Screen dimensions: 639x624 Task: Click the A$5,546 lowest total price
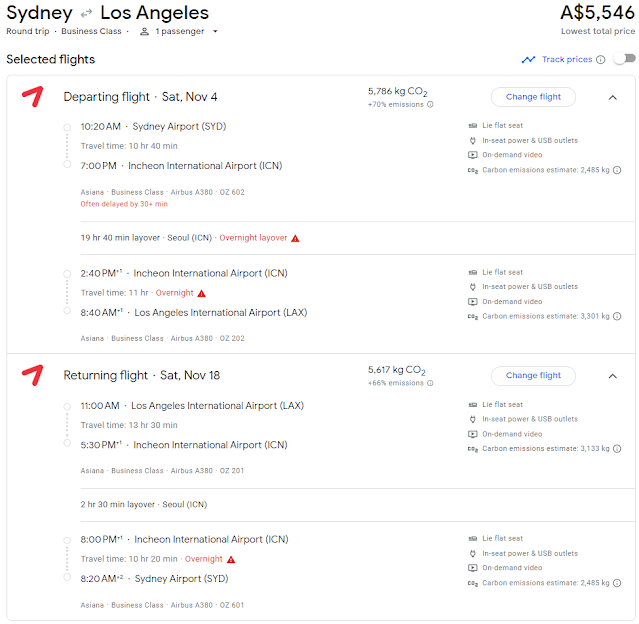[597, 13]
